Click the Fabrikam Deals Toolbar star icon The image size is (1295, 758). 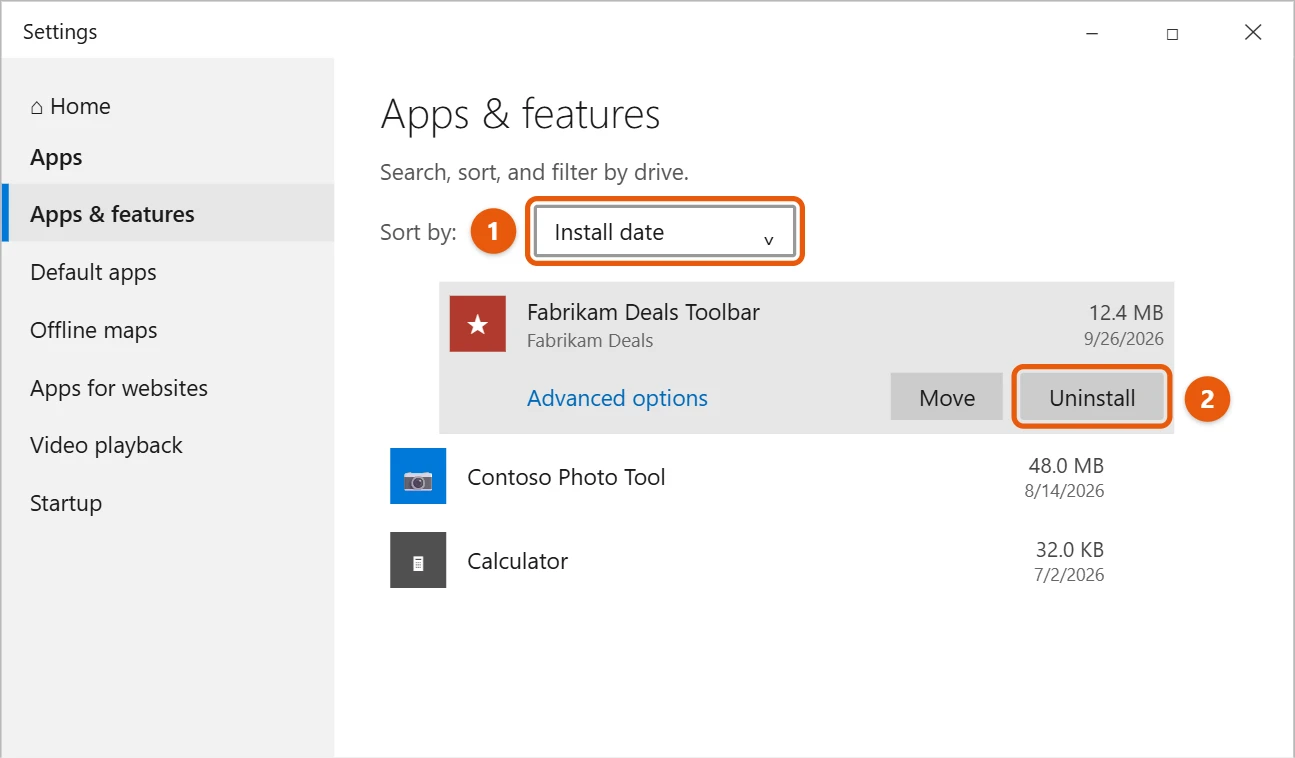pyautogui.click(x=478, y=324)
